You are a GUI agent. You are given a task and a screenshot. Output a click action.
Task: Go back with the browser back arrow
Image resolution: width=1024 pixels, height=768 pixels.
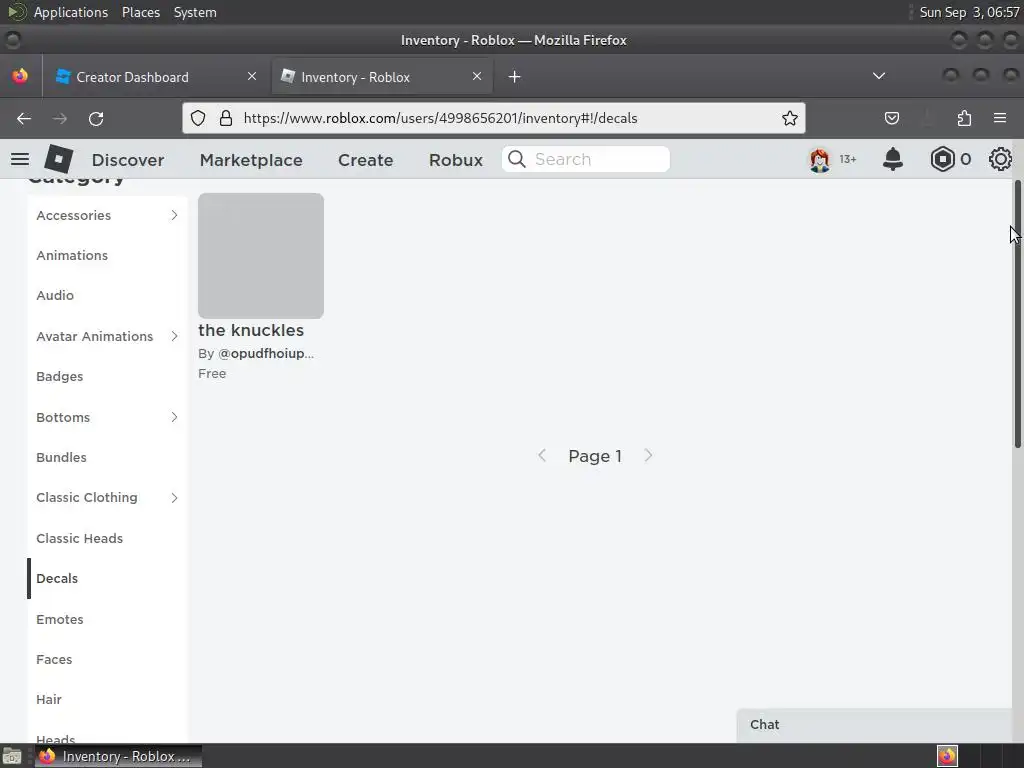click(24, 118)
